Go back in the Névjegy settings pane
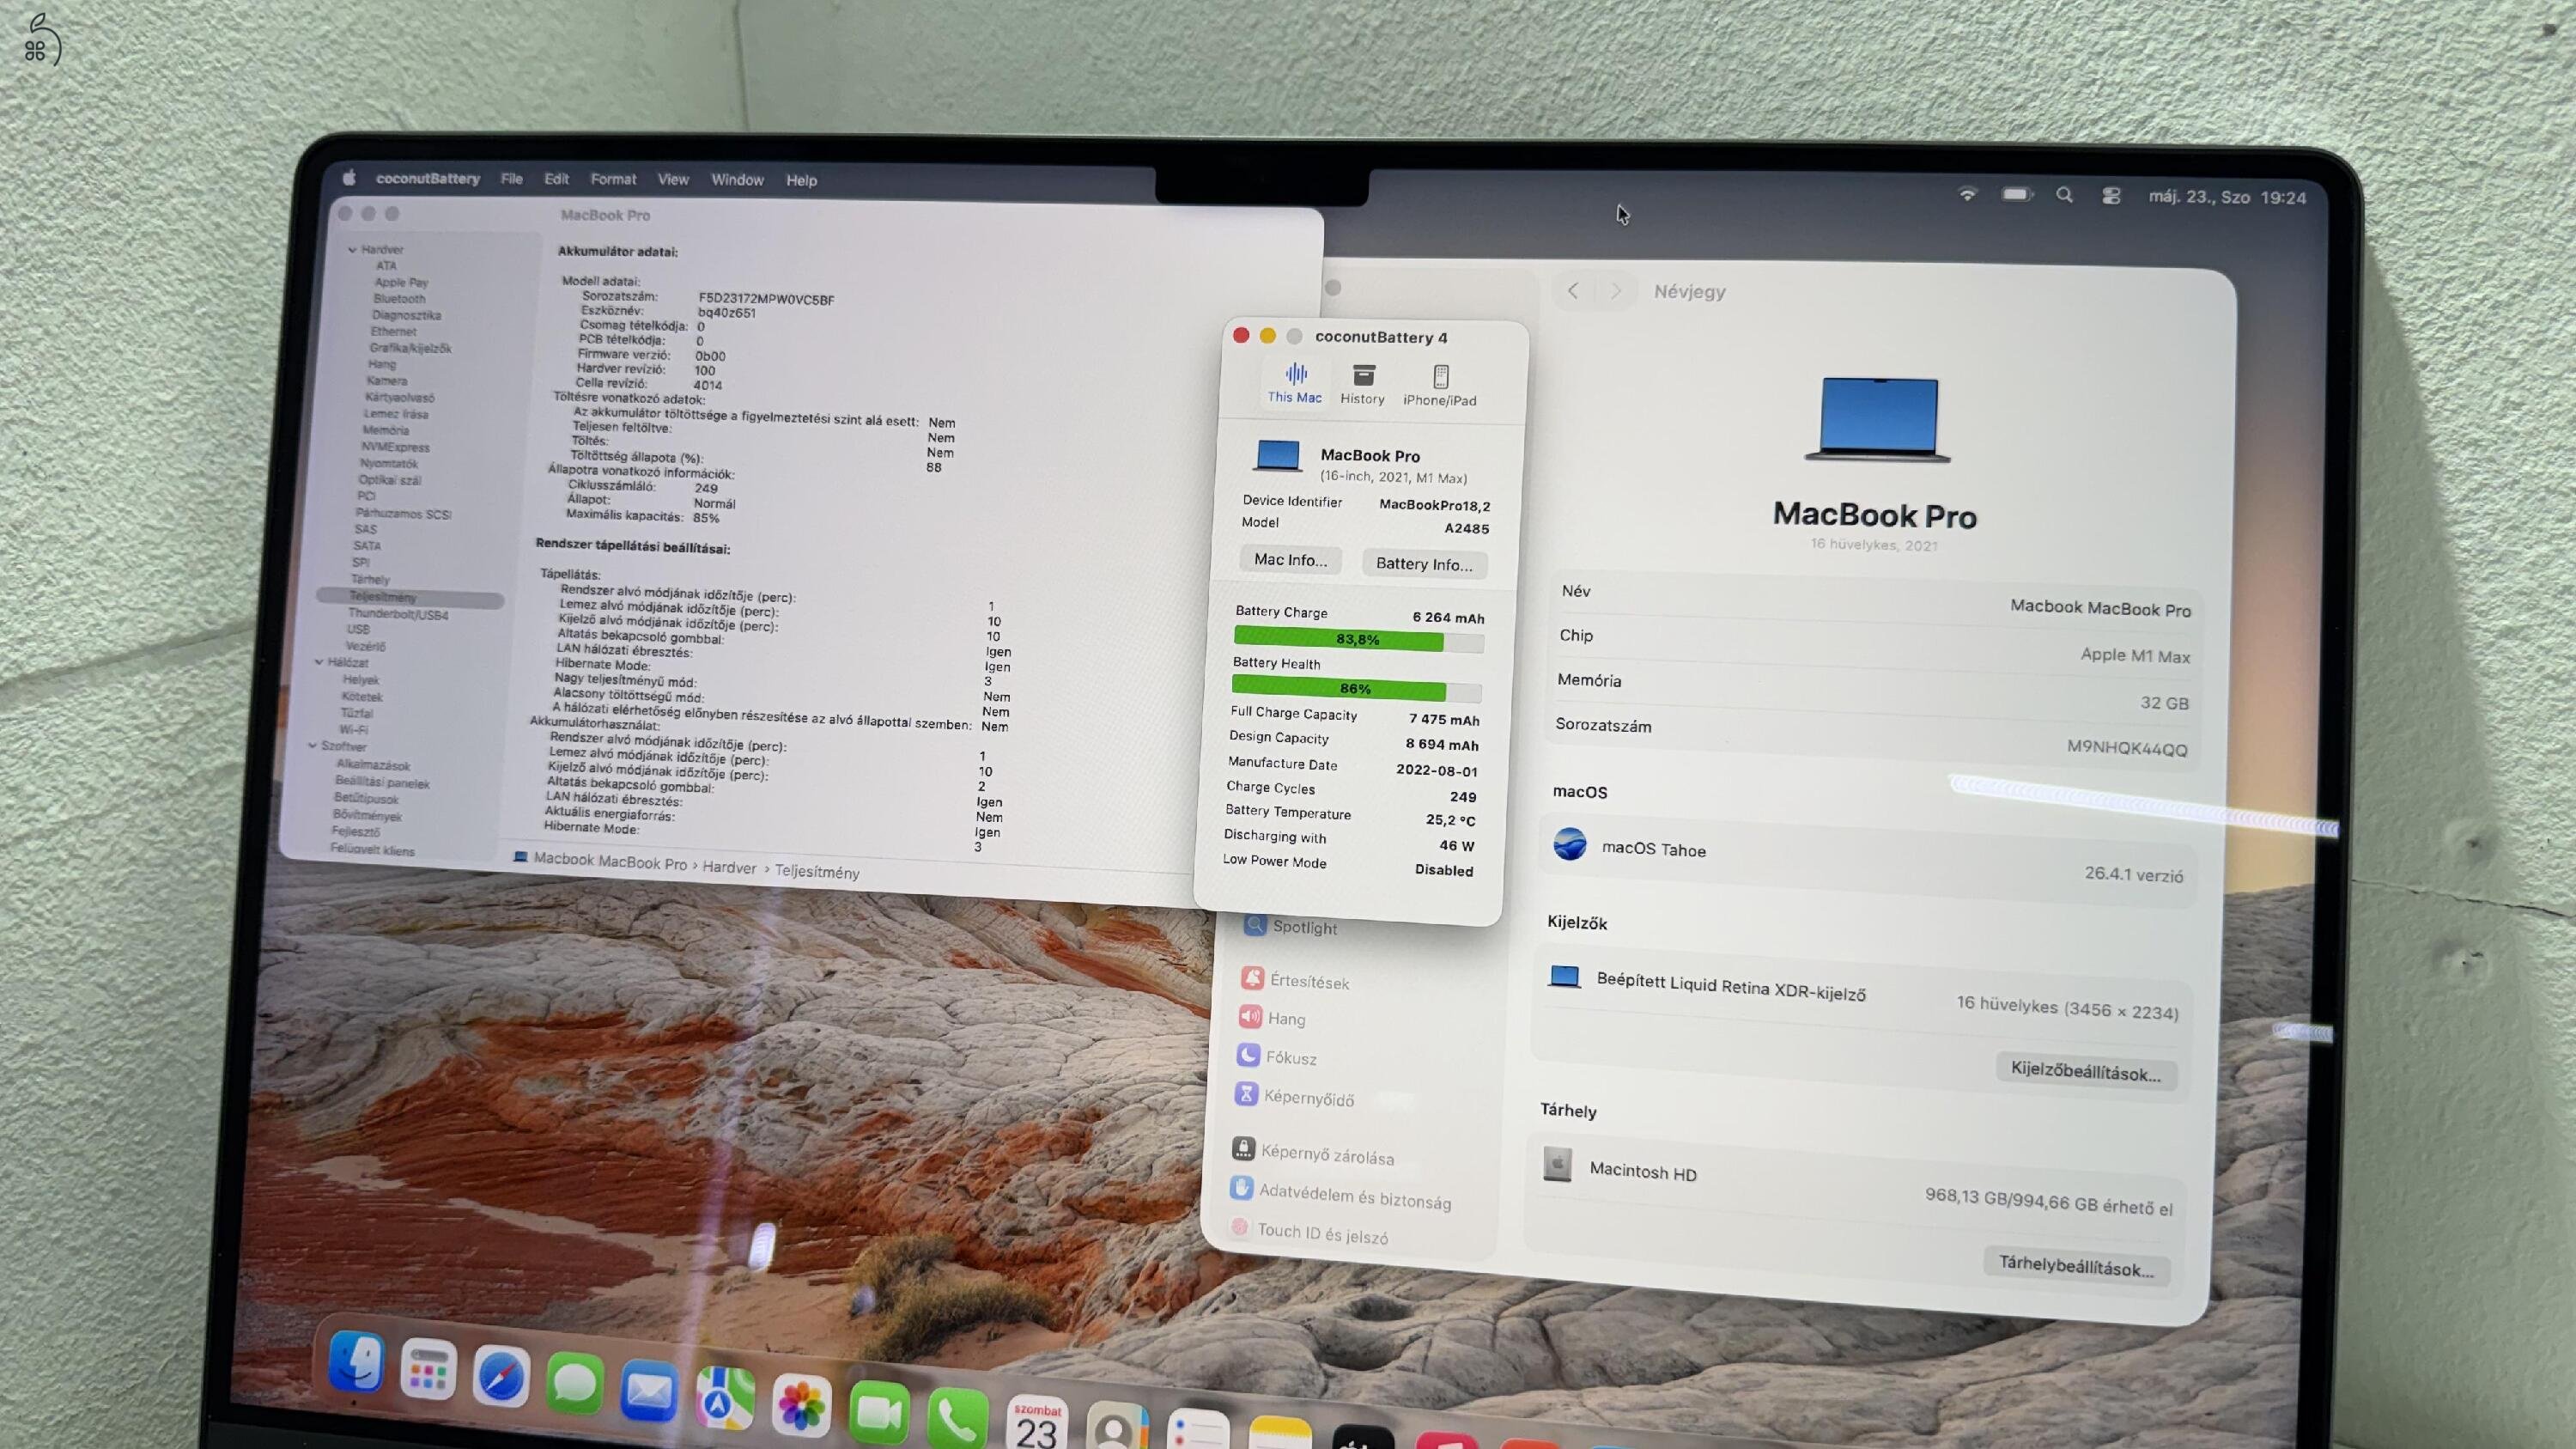This screenshot has height=1449, width=2576. tap(1573, 291)
